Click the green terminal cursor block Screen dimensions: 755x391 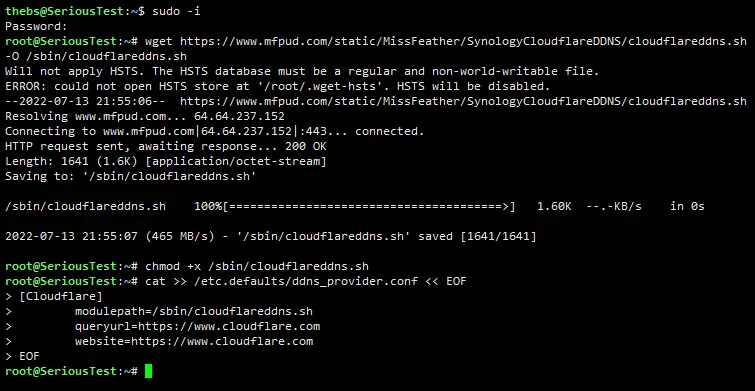[x=148, y=371]
